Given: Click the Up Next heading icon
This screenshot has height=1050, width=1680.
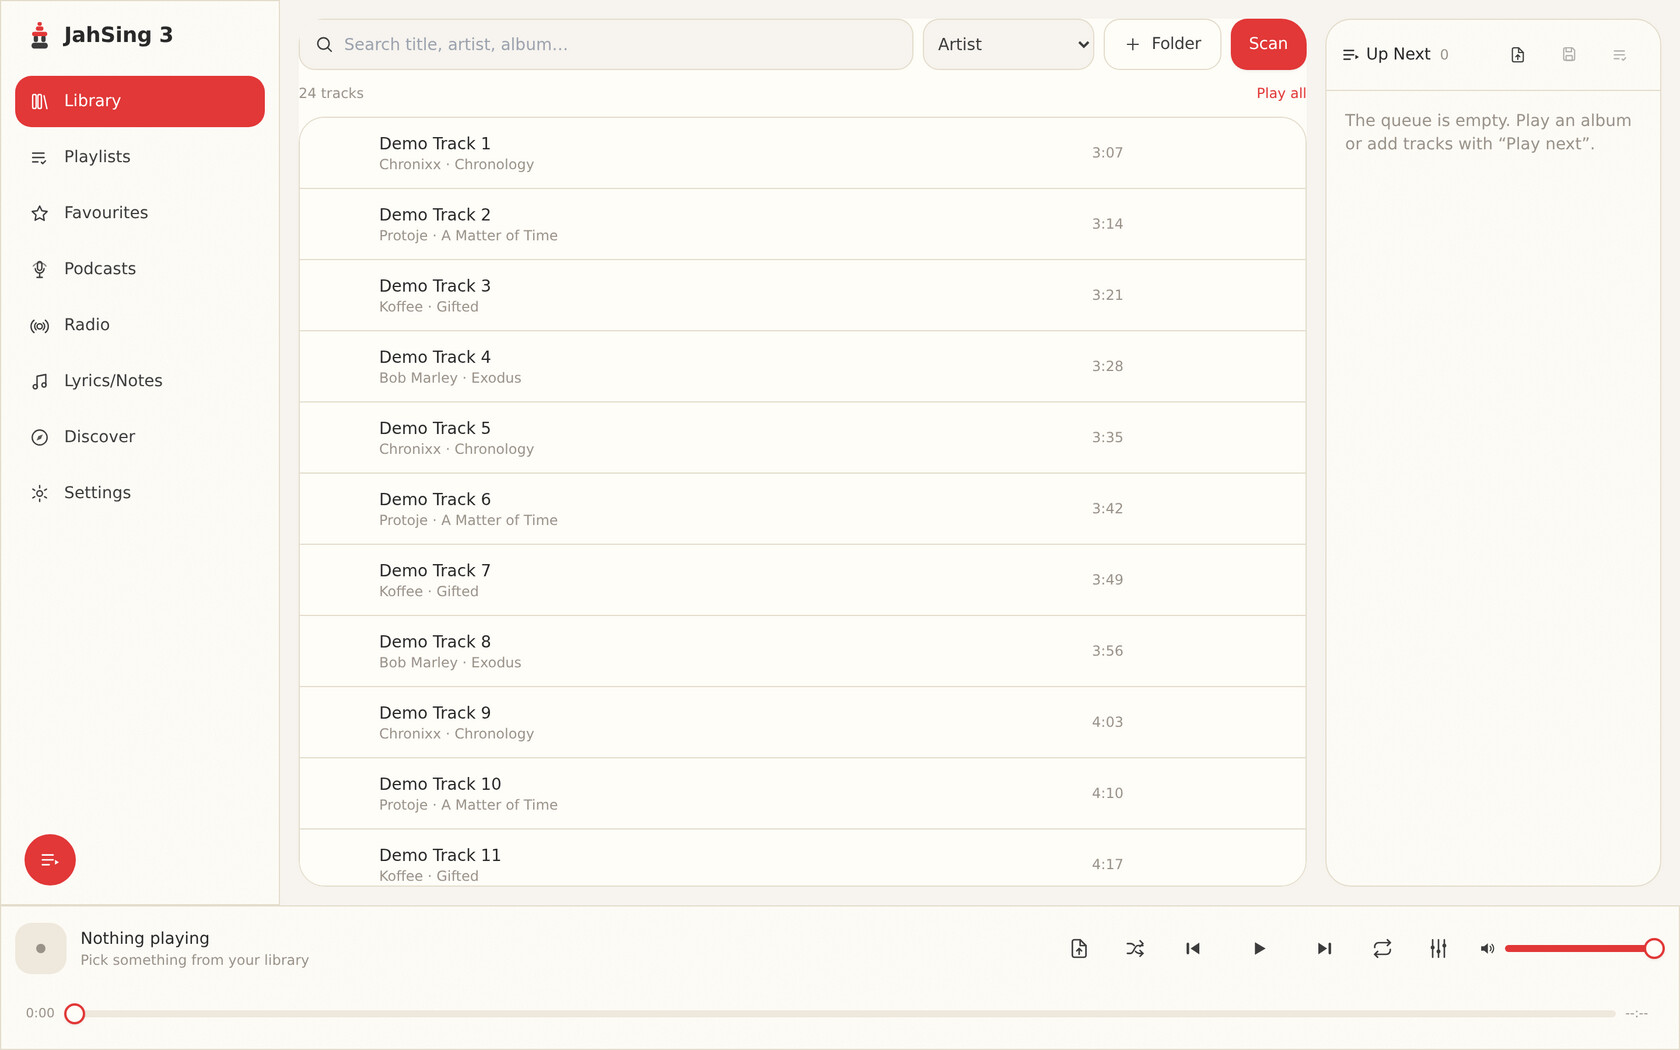Looking at the screenshot, I should 1350,55.
